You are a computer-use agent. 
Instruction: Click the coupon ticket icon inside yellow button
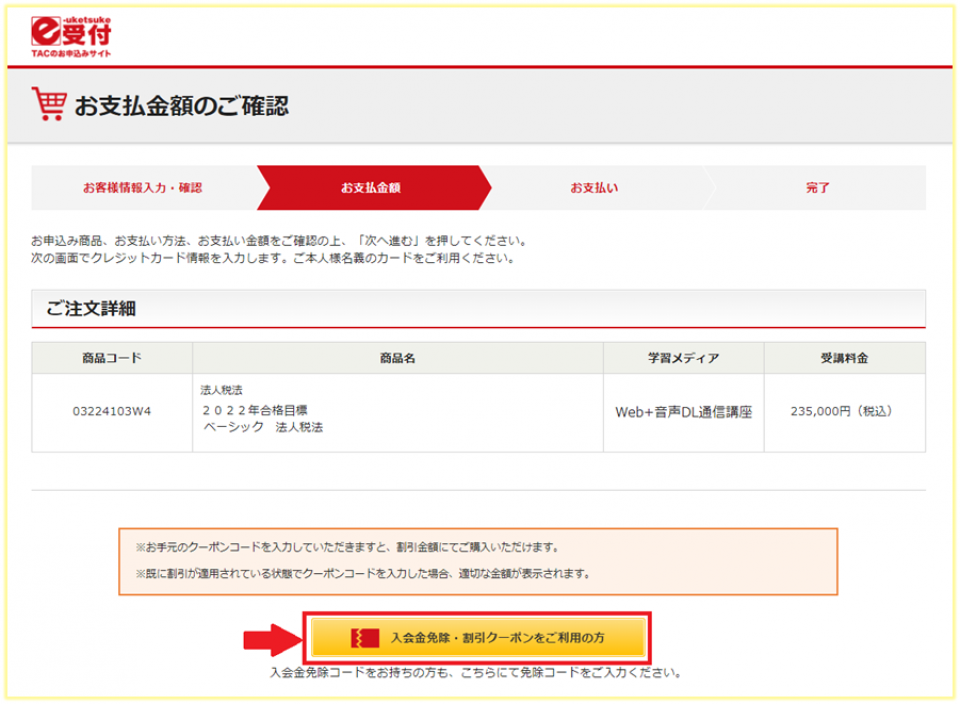click(x=363, y=636)
